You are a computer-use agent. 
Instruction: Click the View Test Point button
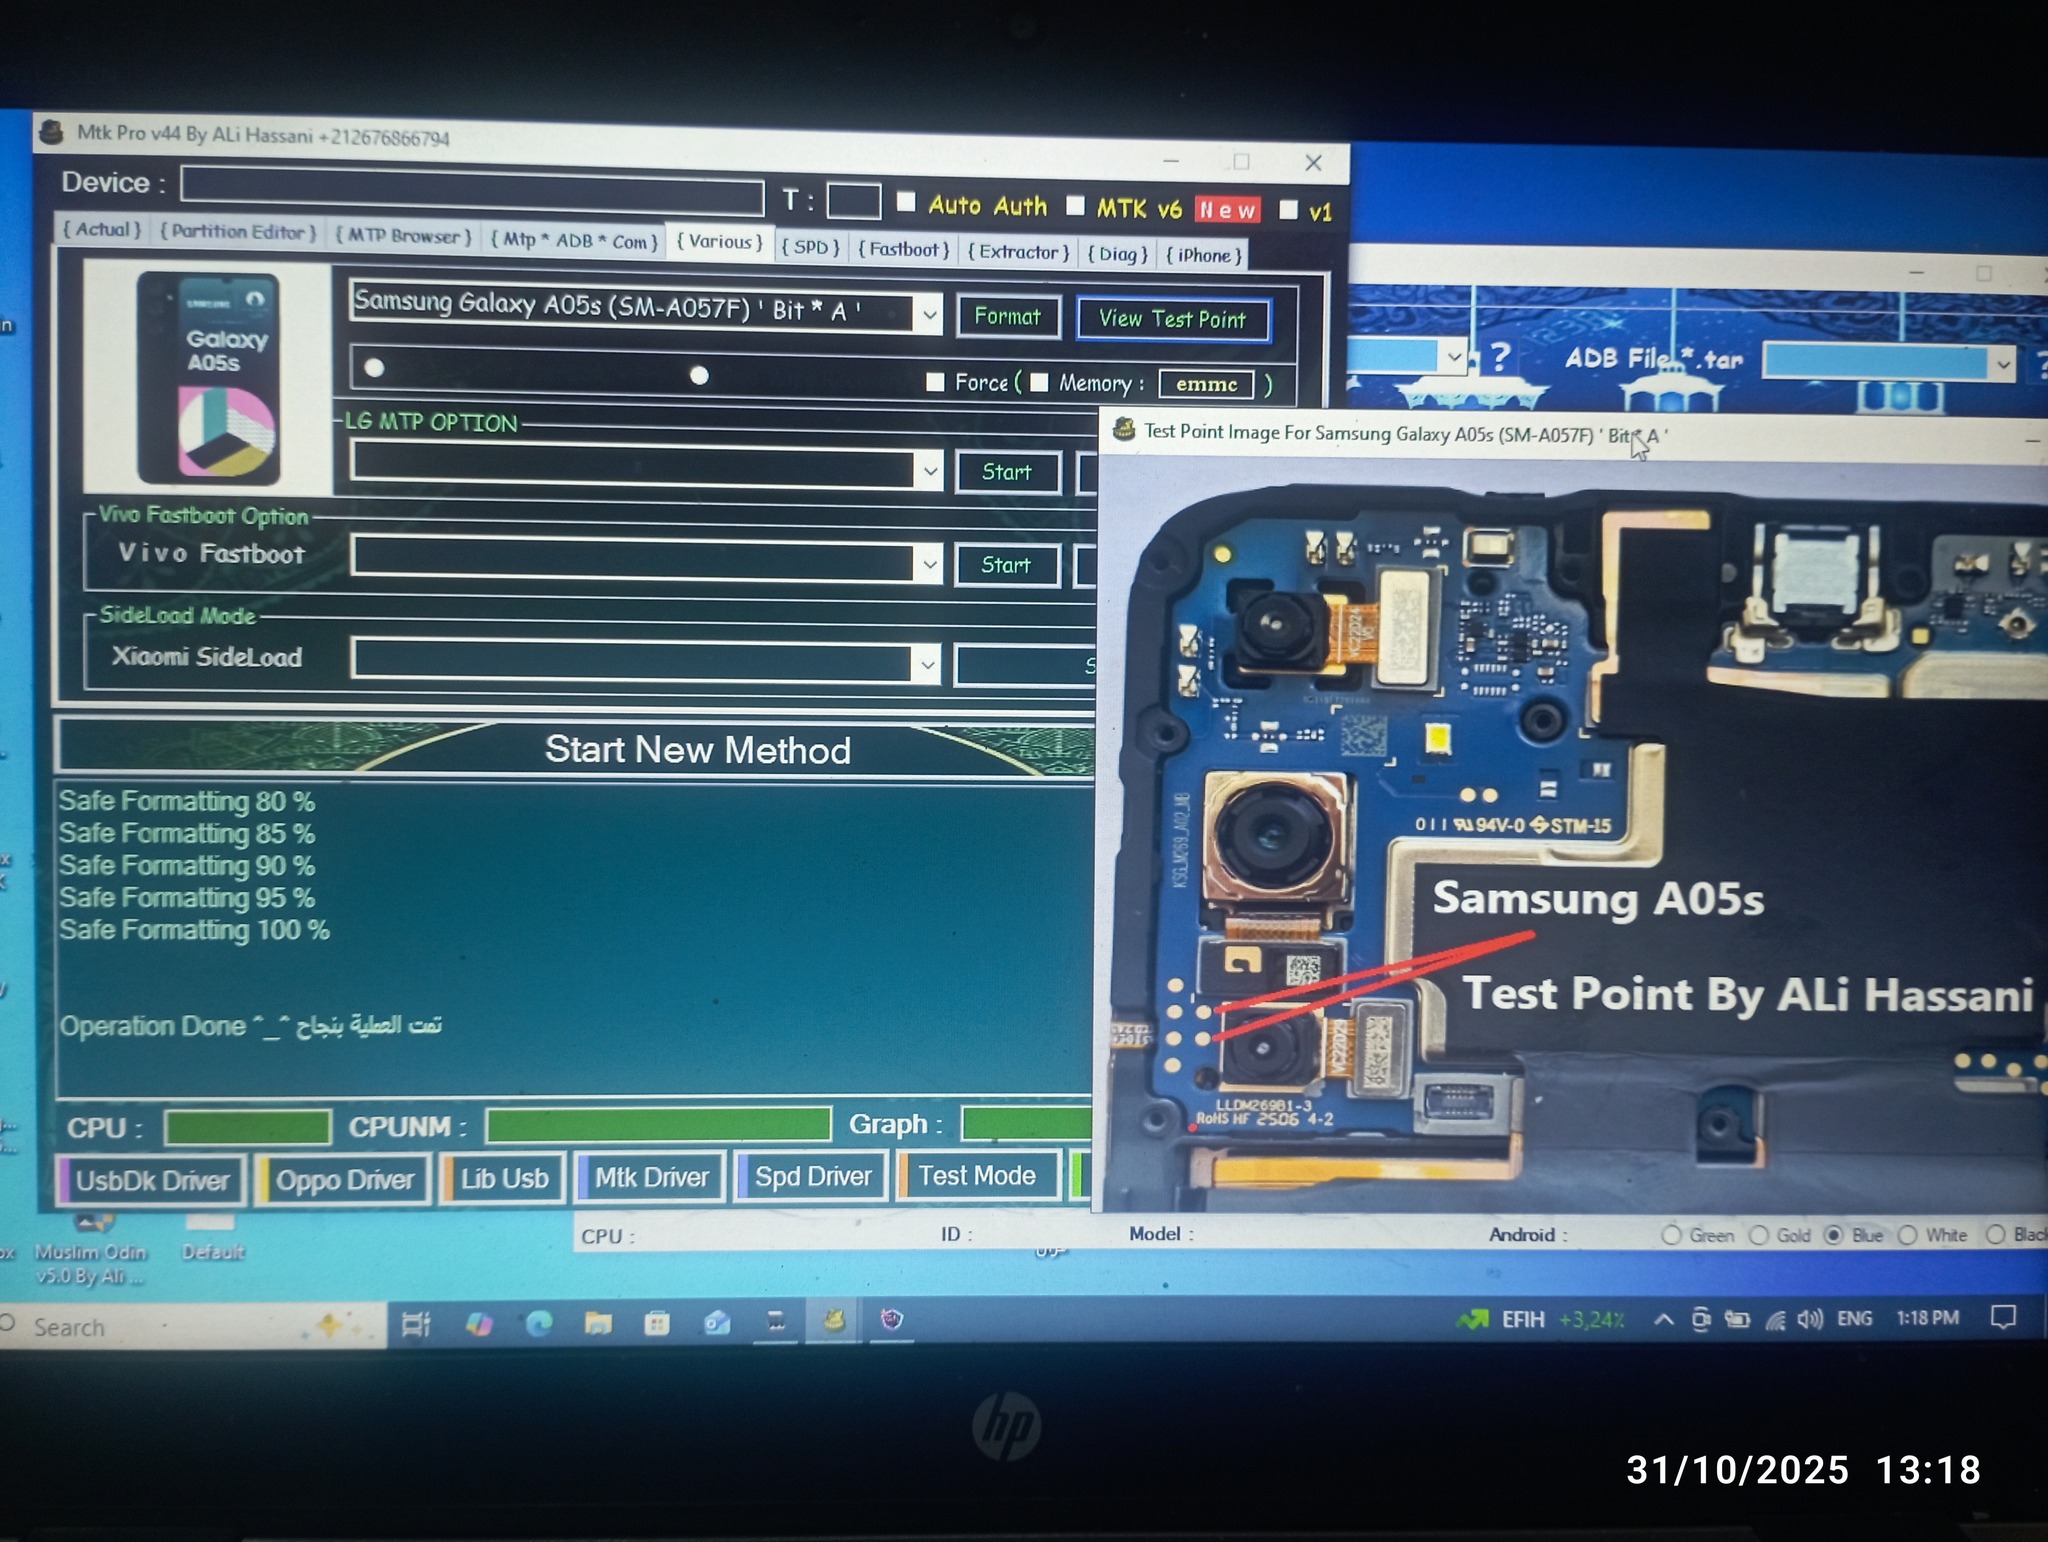[1173, 319]
